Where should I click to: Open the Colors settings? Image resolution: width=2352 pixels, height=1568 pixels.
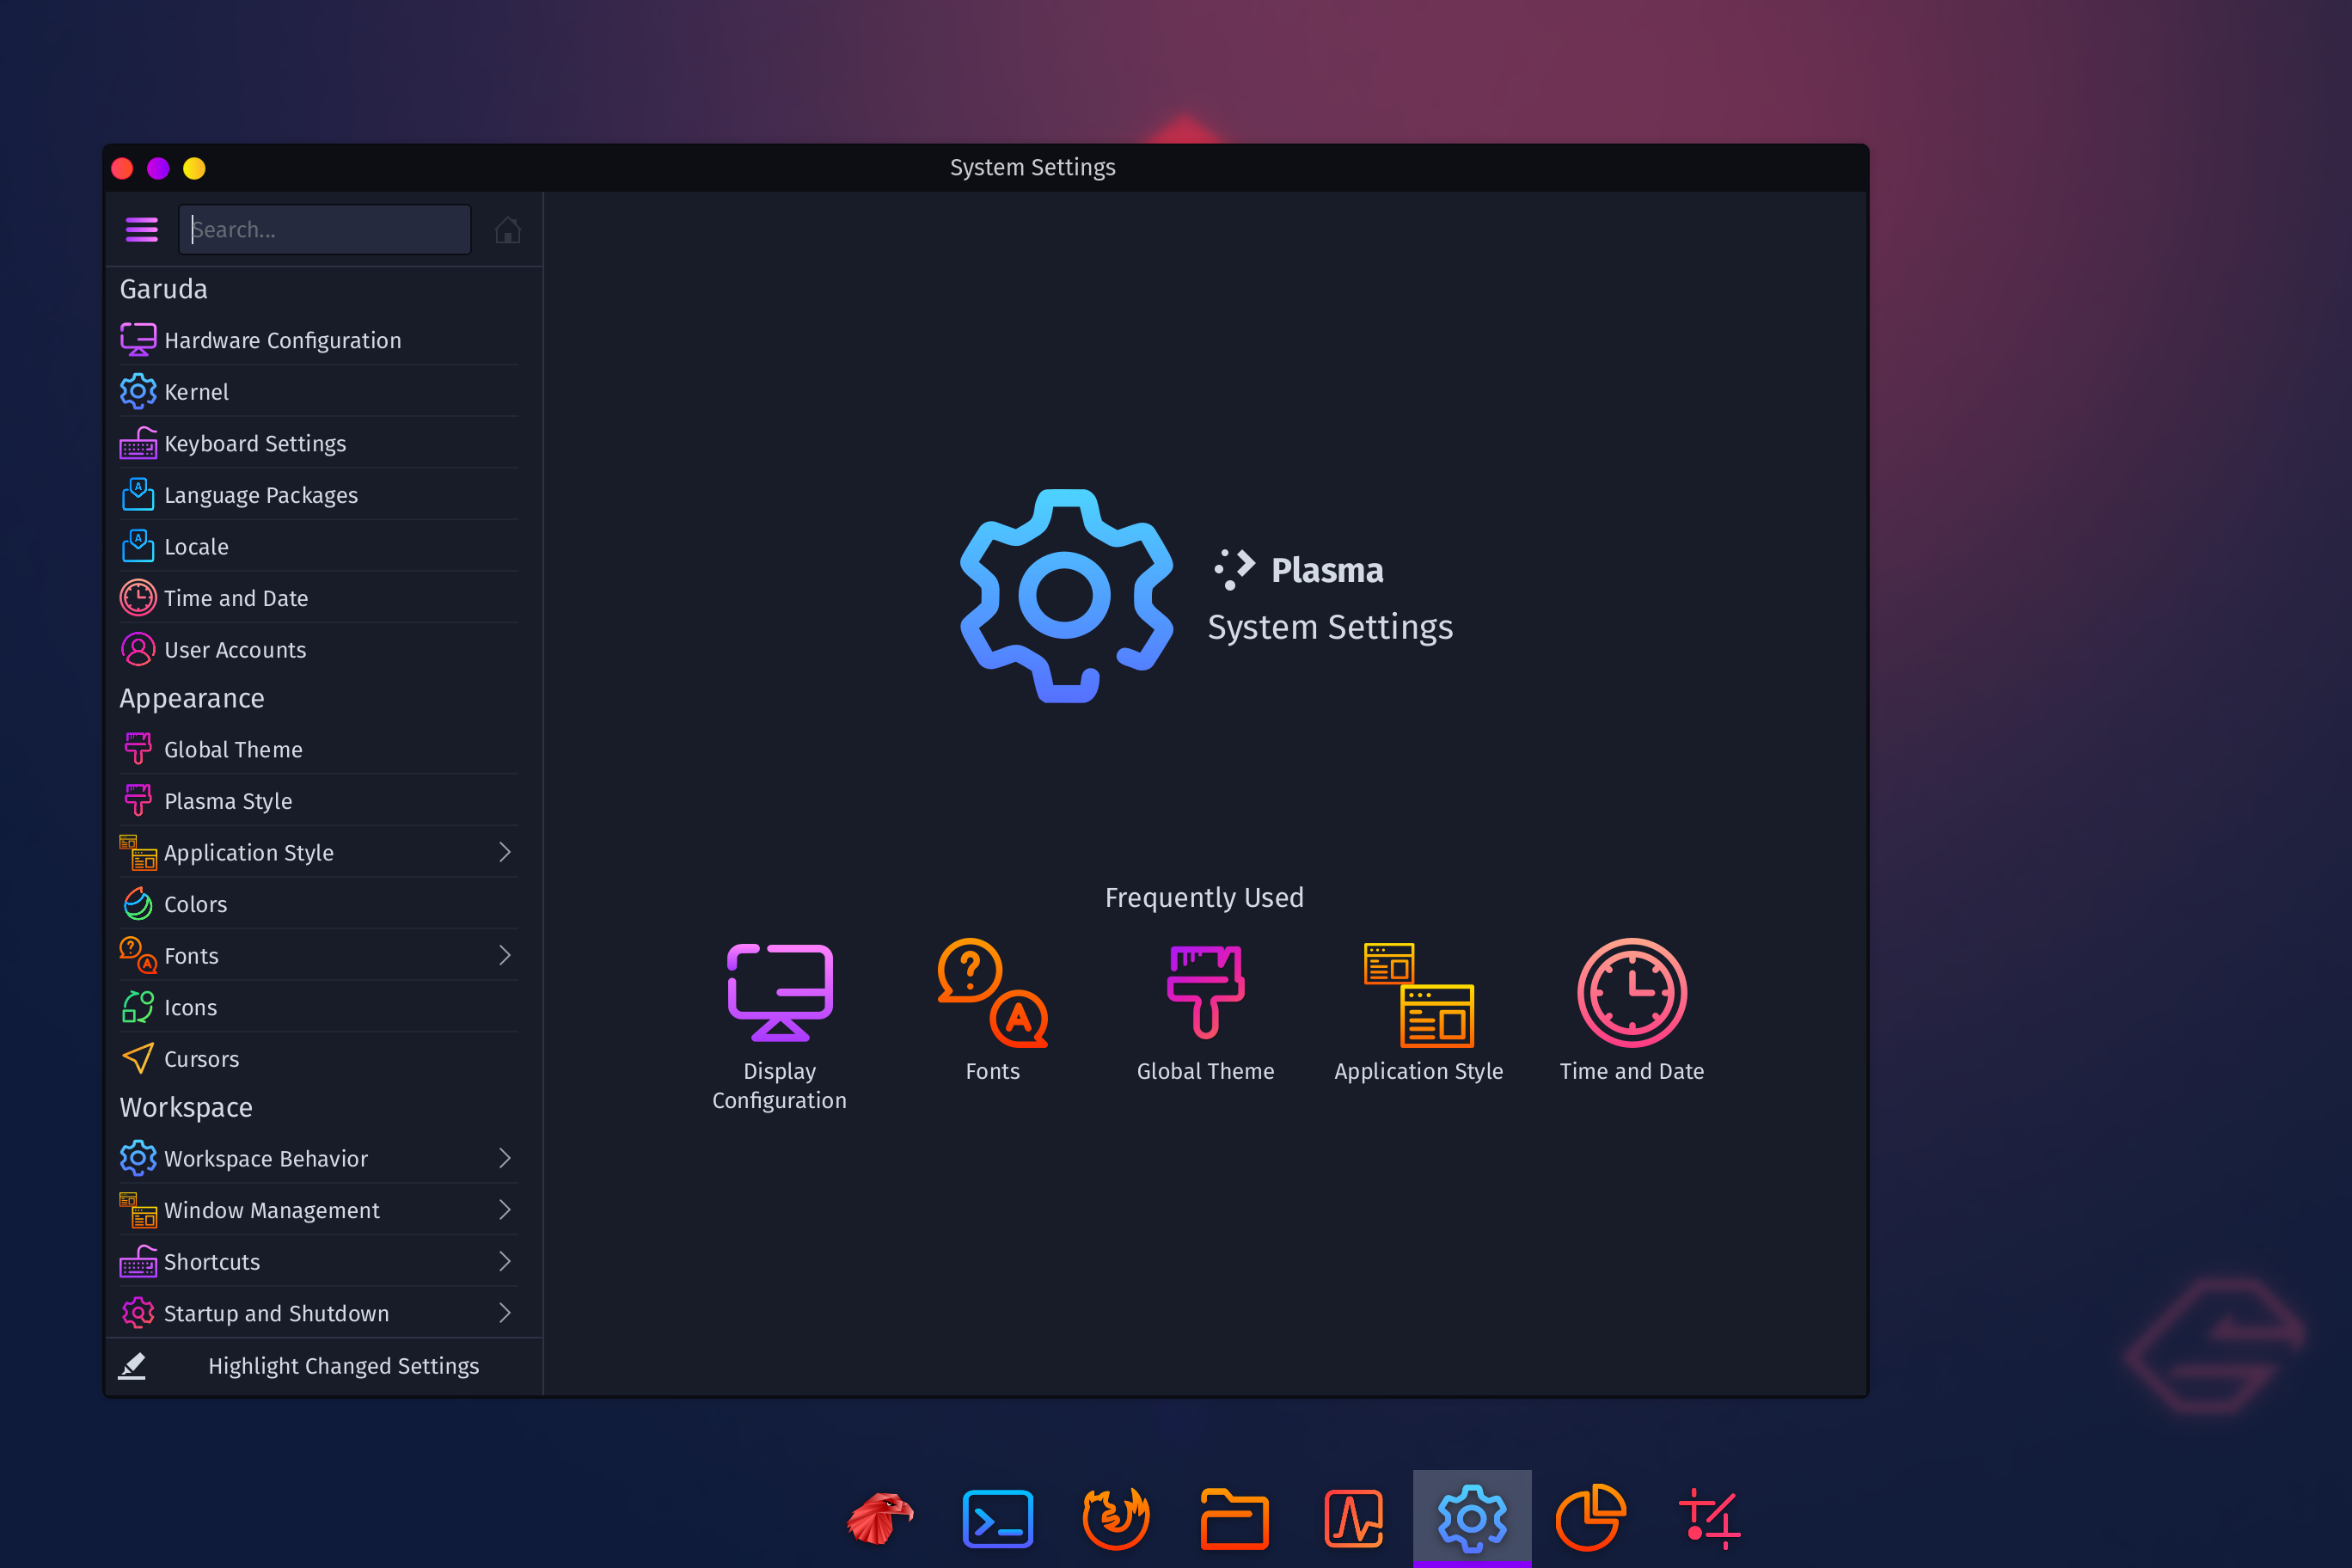click(318, 904)
